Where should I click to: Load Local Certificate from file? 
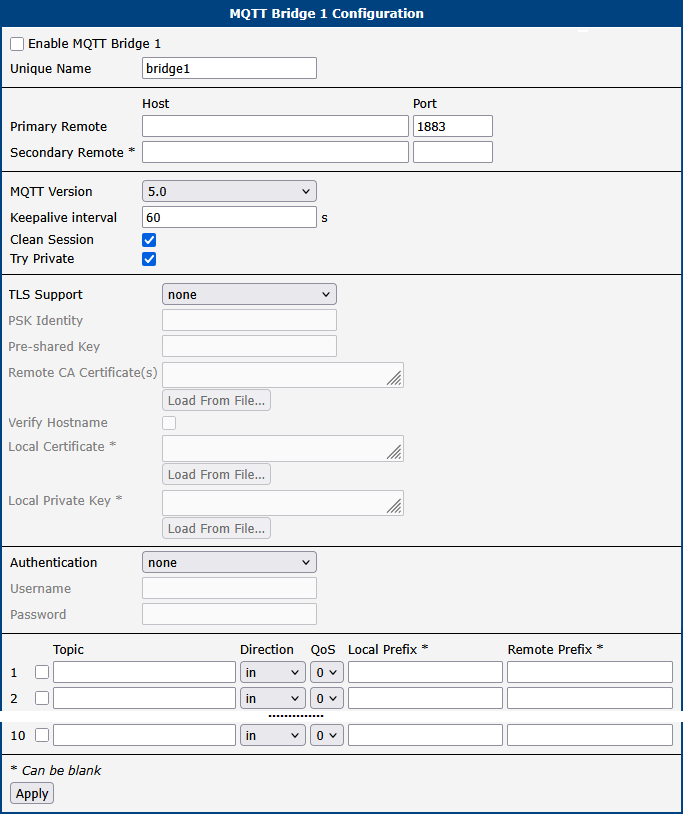pos(216,474)
